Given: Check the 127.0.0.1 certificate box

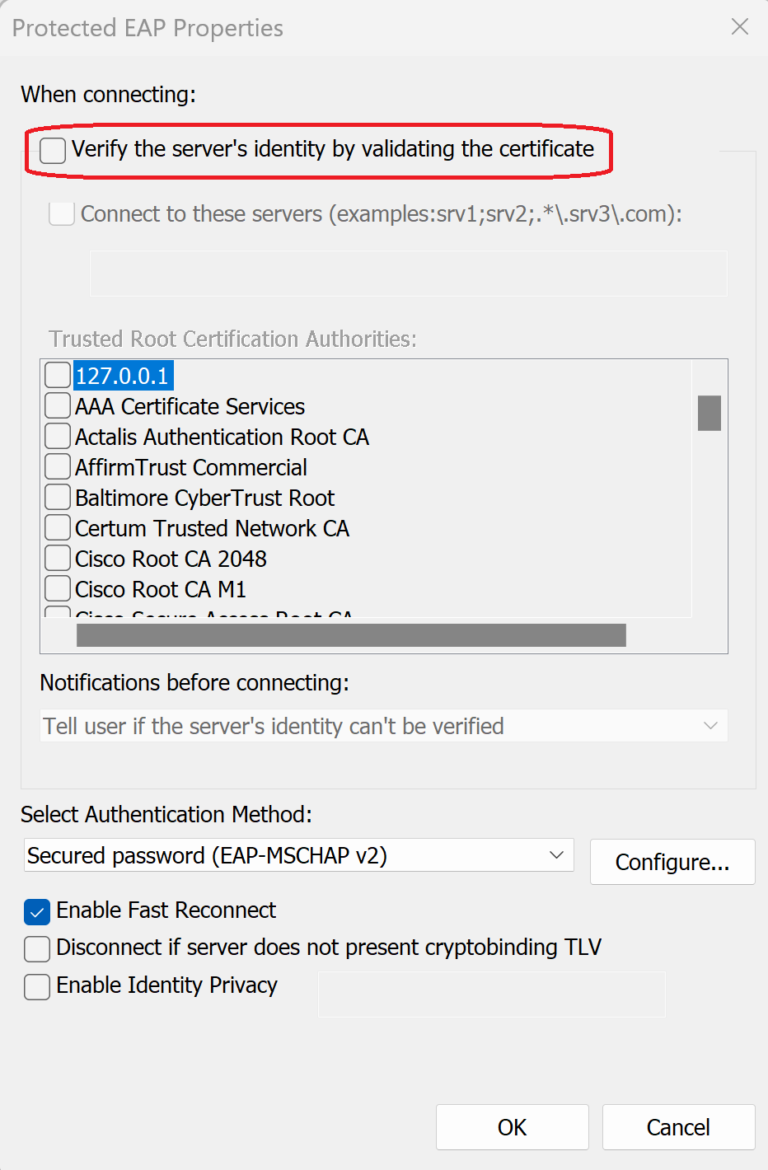Looking at the screenshot, I should pos(58,376).
